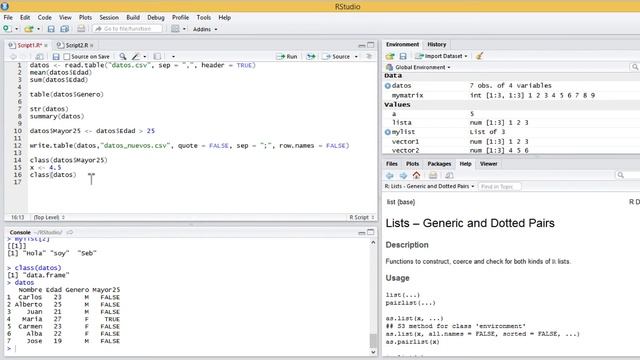
Task: Save current document from main toolbar
Action: pos(51,29)
